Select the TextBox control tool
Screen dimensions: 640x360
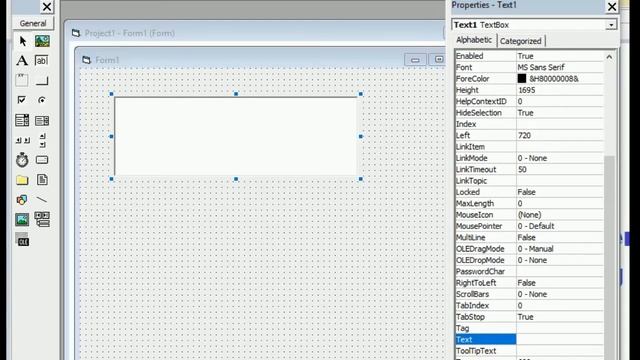click(42, 60)
